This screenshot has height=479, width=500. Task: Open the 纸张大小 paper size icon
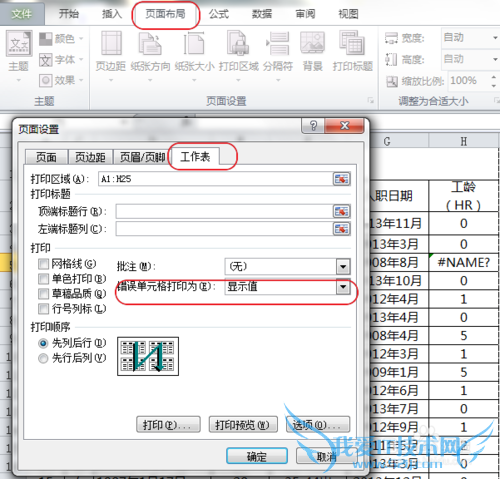click(194, 43)
